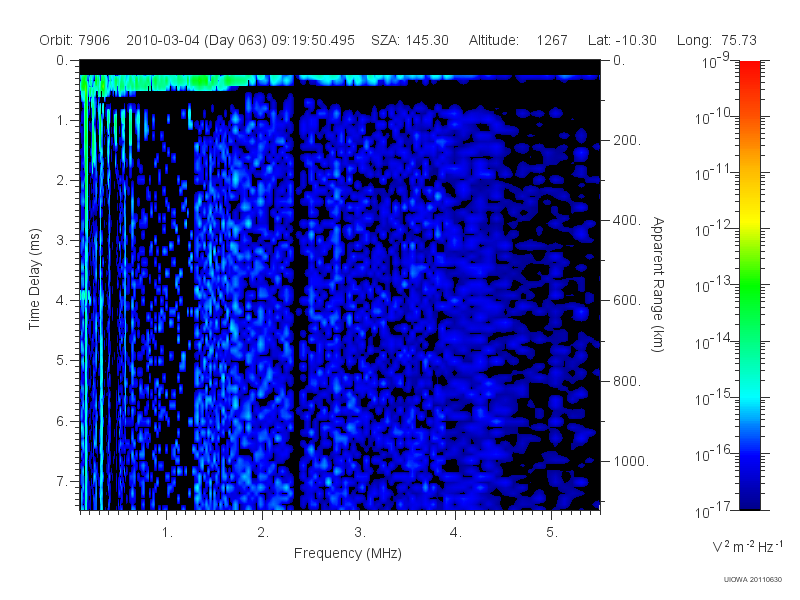
Task: Click the 200. apparent range tick label
Action: click(x=627, y=140)
